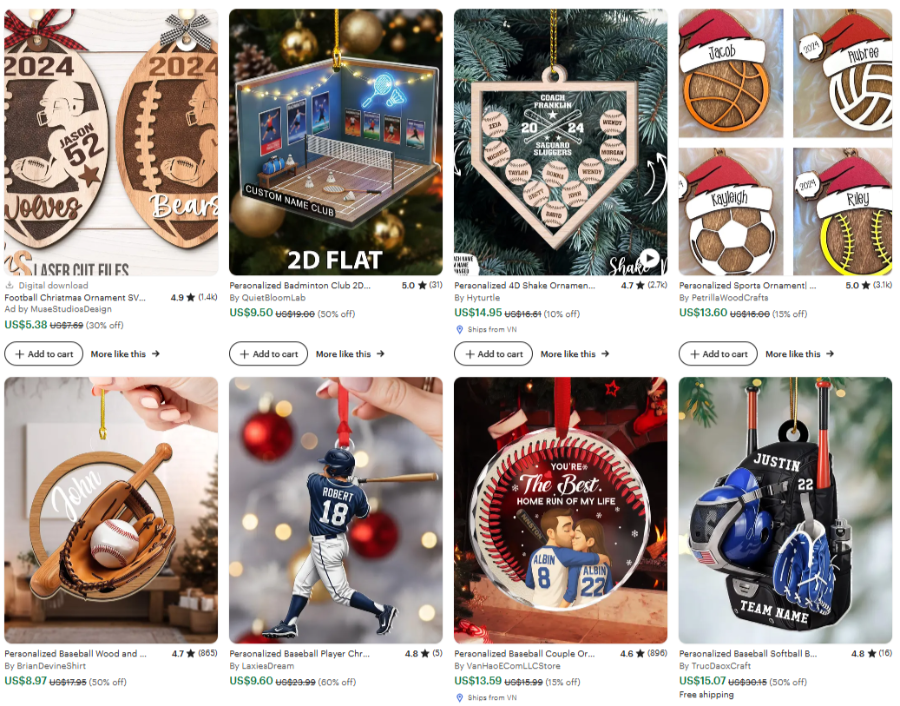Viewport: 900px width, 706px height.
Task: Open the Football Christmas Ornament thumbnail
Action: coord(111,142)
